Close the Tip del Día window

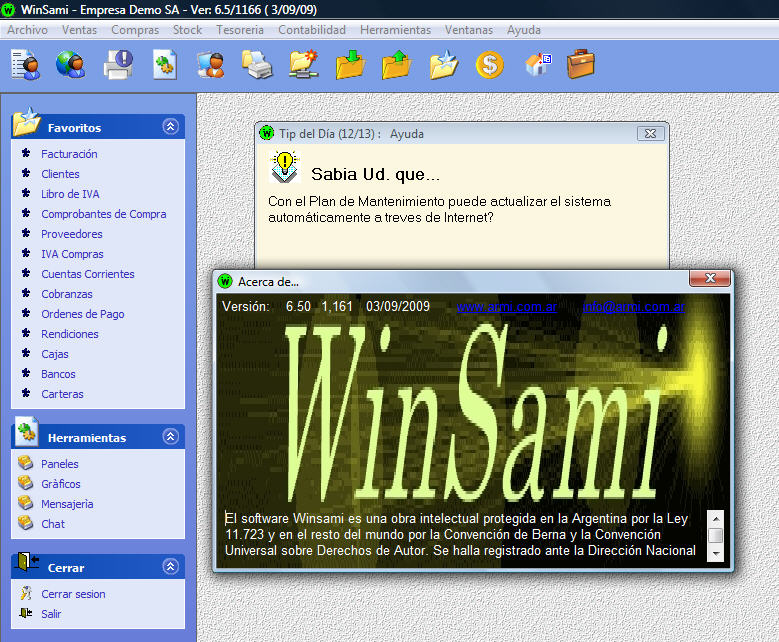[x=650, y=134]
